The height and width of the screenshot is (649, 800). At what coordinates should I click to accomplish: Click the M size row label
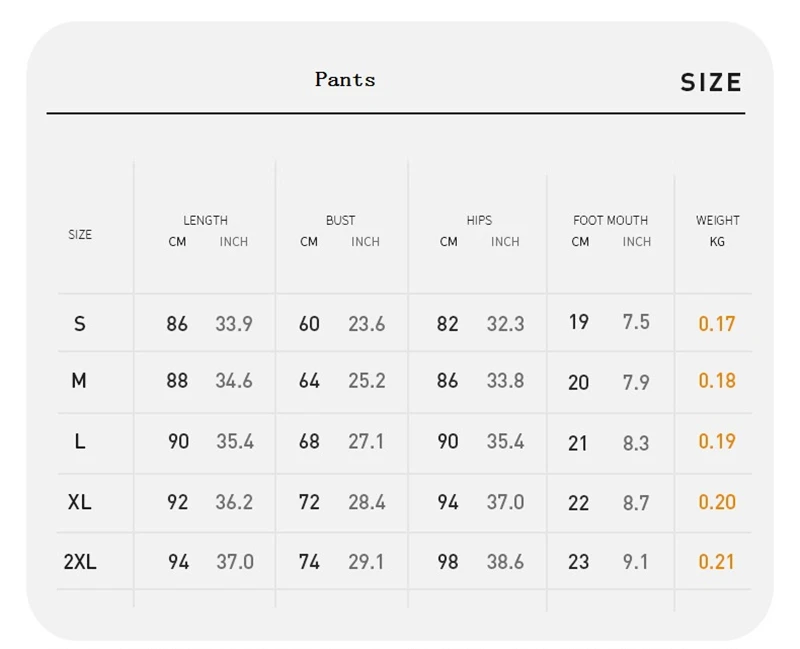coord(79,381)
